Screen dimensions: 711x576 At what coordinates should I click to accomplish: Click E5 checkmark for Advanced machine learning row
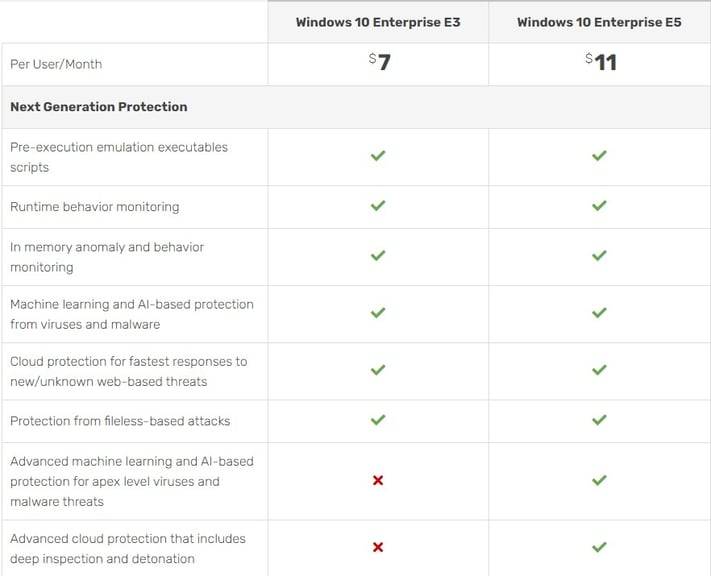click(599, 481)
